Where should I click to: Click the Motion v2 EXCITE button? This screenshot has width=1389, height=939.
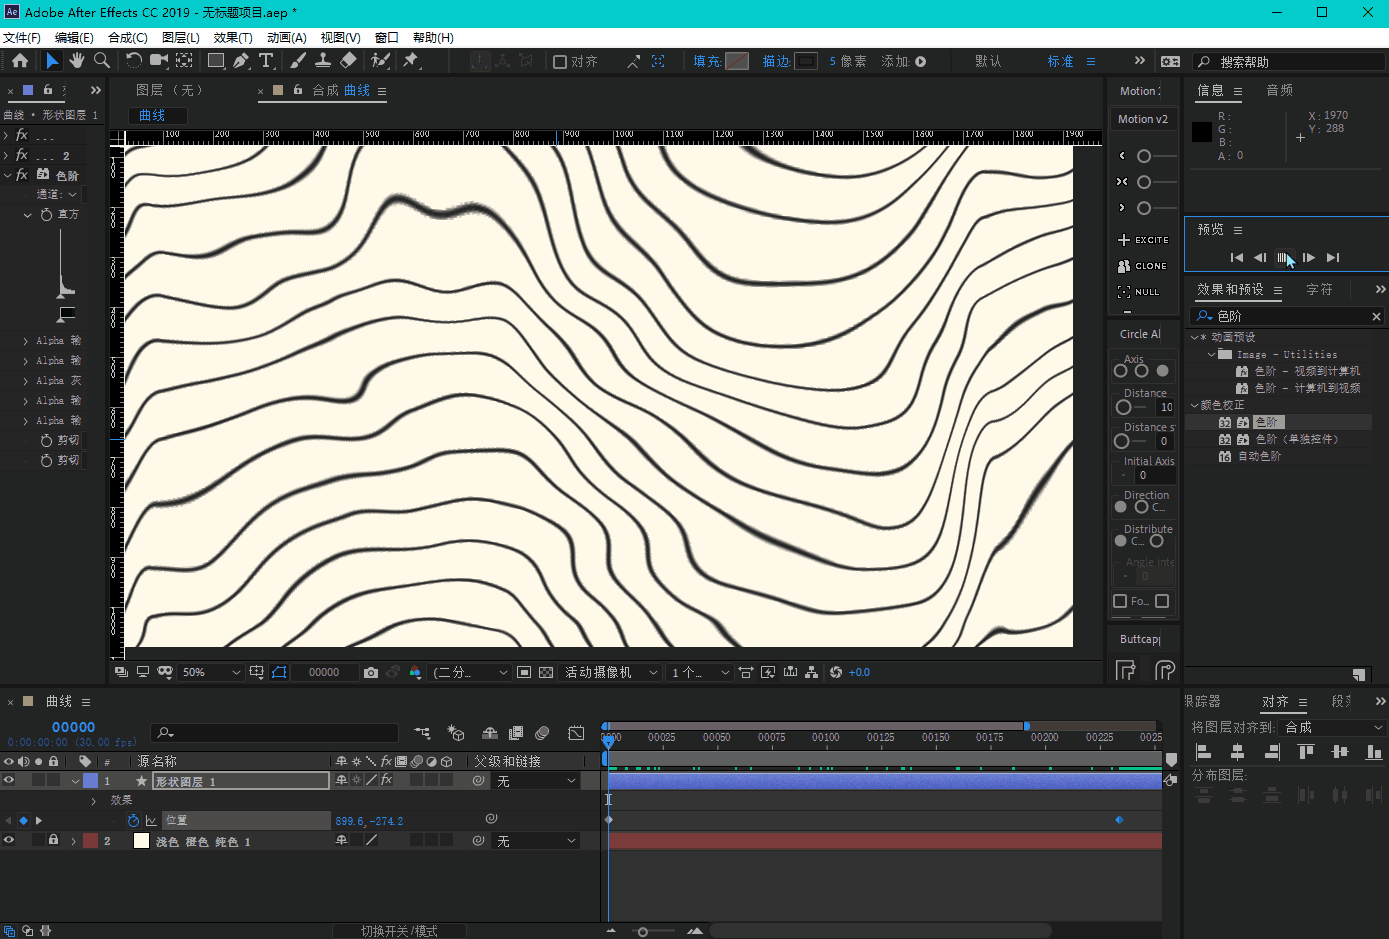point(1143,240)
